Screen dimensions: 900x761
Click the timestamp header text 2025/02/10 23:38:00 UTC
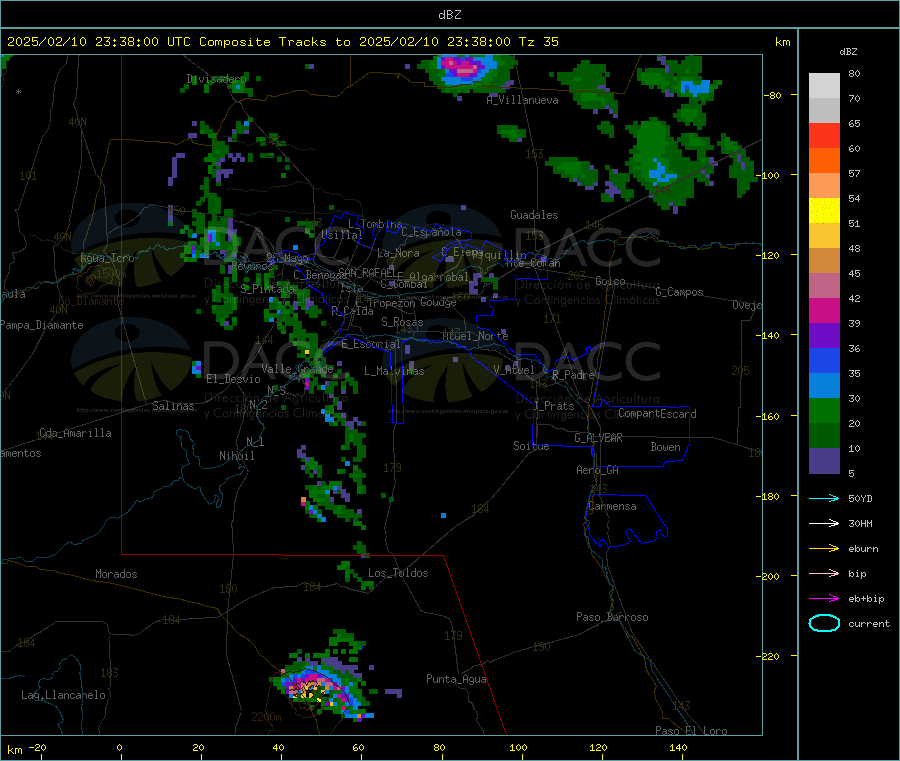click(99, 42)
